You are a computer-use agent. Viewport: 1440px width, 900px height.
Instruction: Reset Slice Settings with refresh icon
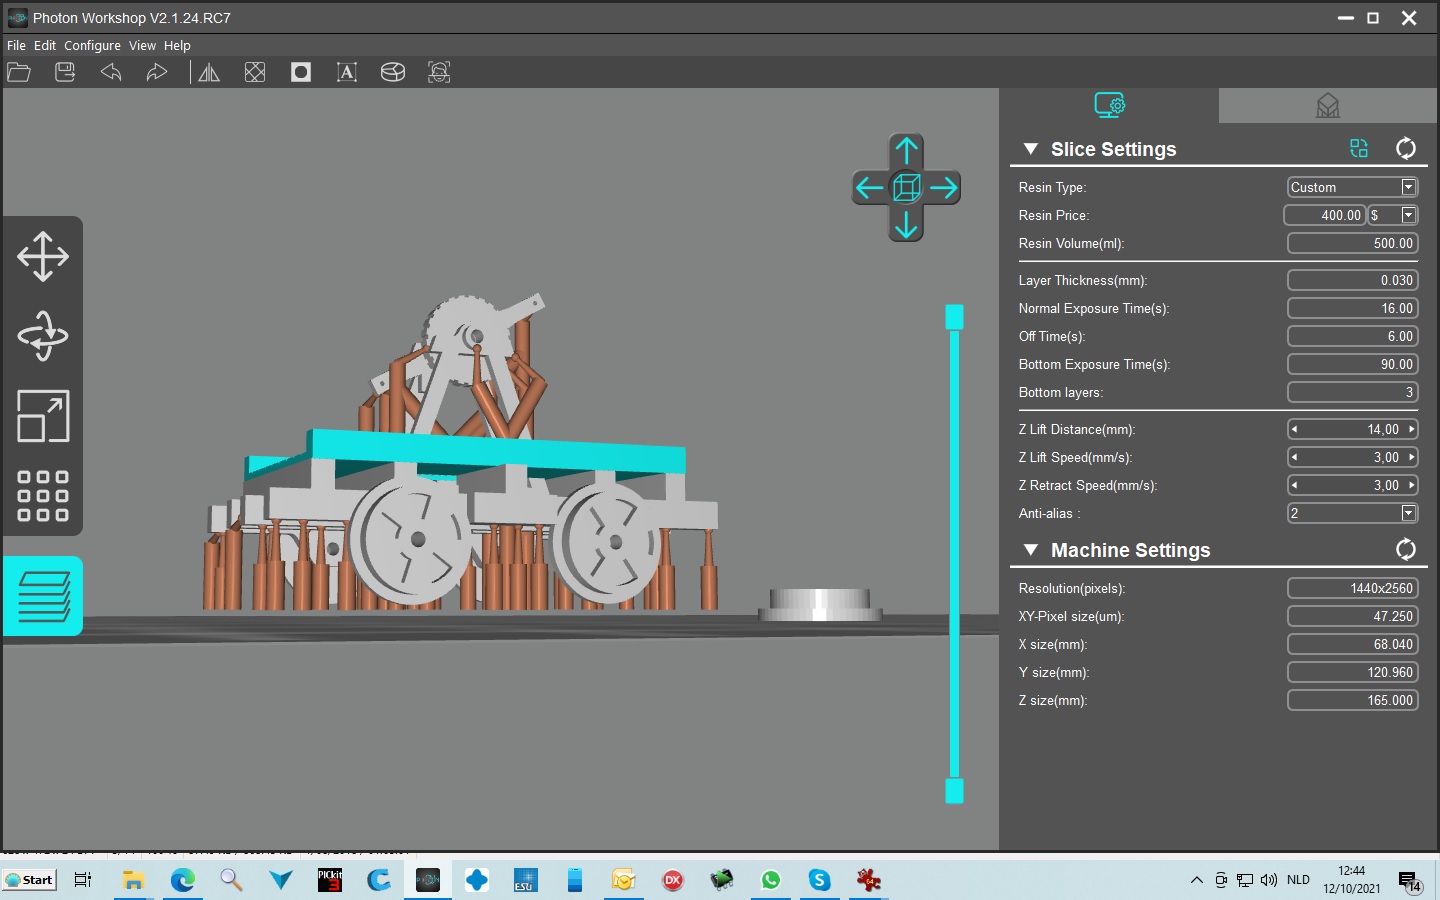pyautogui.click(x=1406, y=149)
